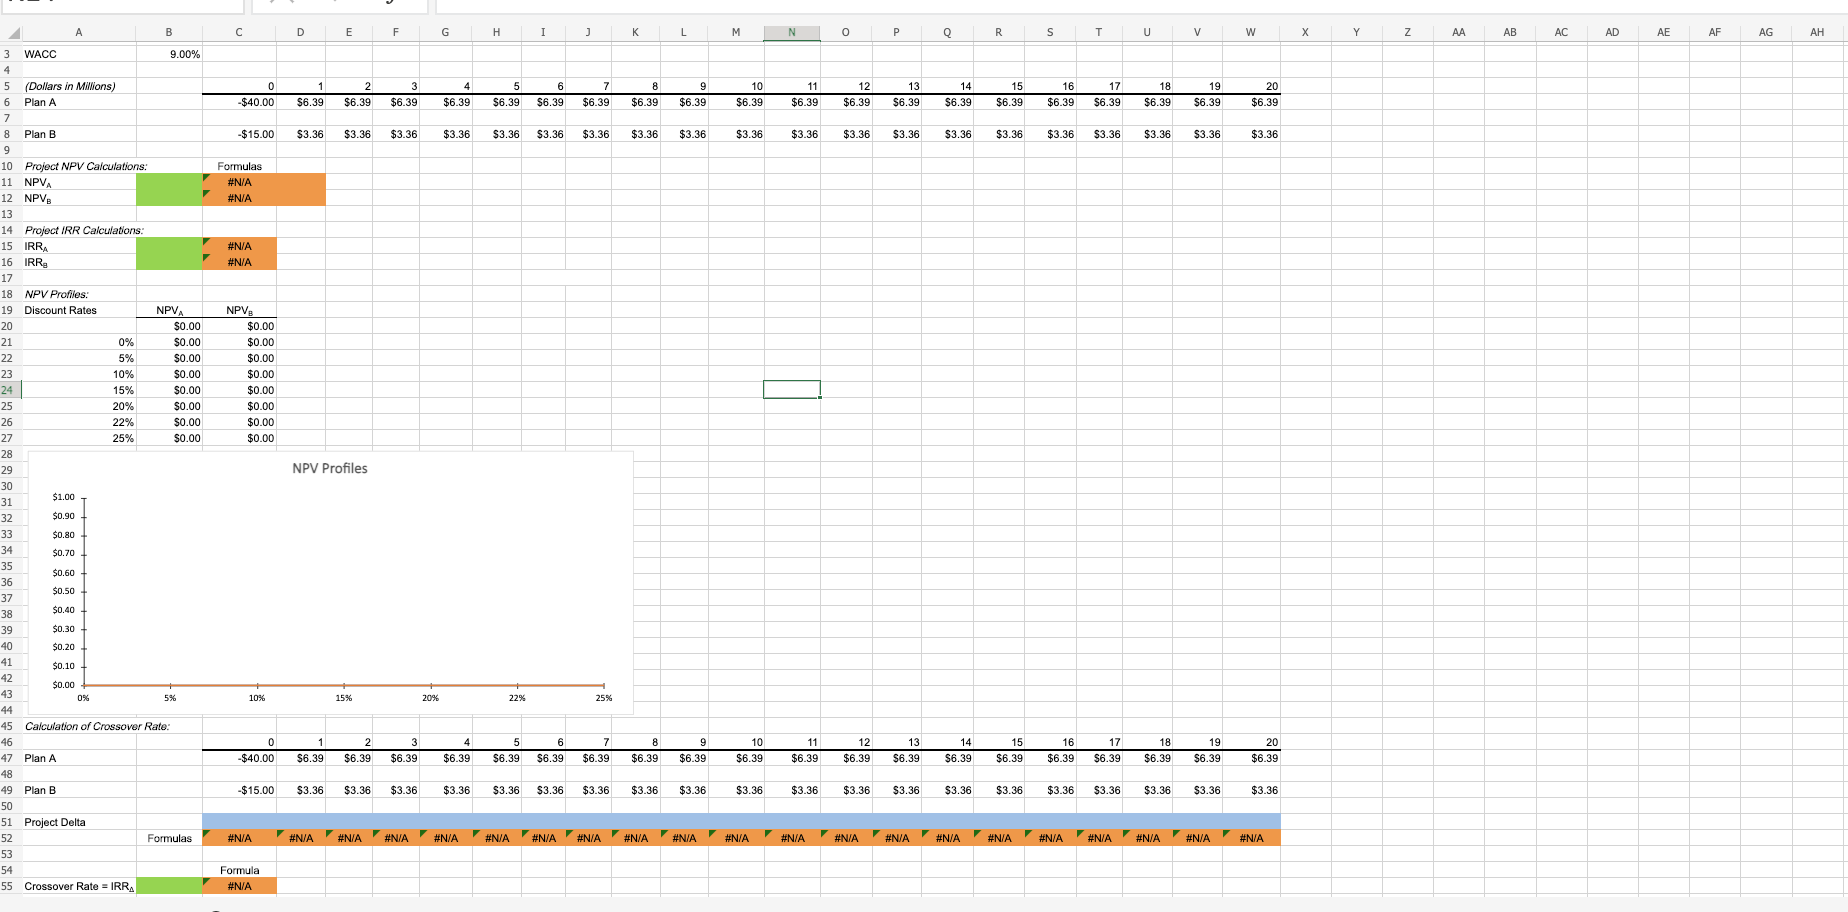Click the Plan A label in row 47
Screen dimensions: 1848x912
(40, 758)
